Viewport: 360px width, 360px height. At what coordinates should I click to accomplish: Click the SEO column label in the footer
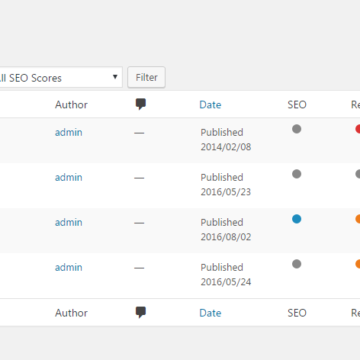pos(297,313)
